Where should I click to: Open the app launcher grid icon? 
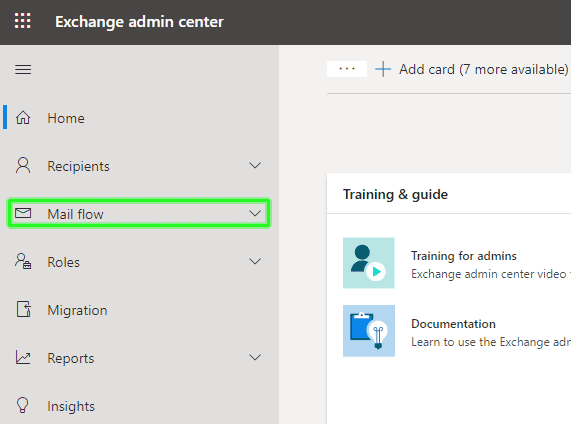[23, 21]
